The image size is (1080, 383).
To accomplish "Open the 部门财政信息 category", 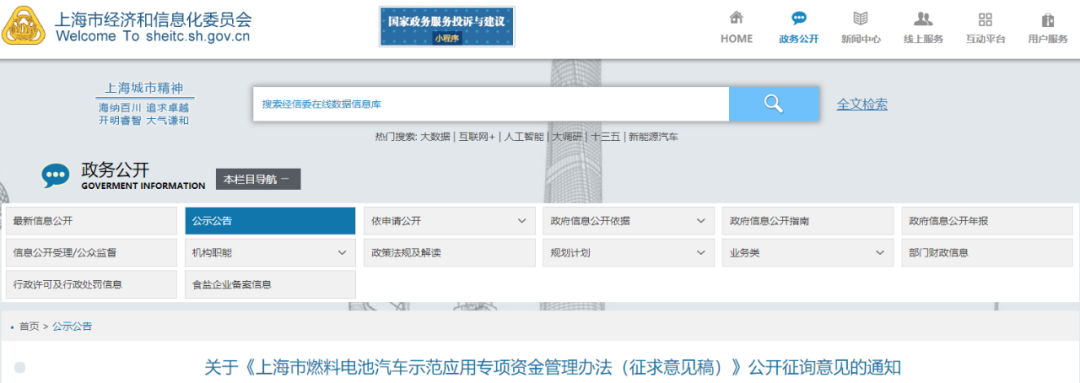I will (987, 253).
